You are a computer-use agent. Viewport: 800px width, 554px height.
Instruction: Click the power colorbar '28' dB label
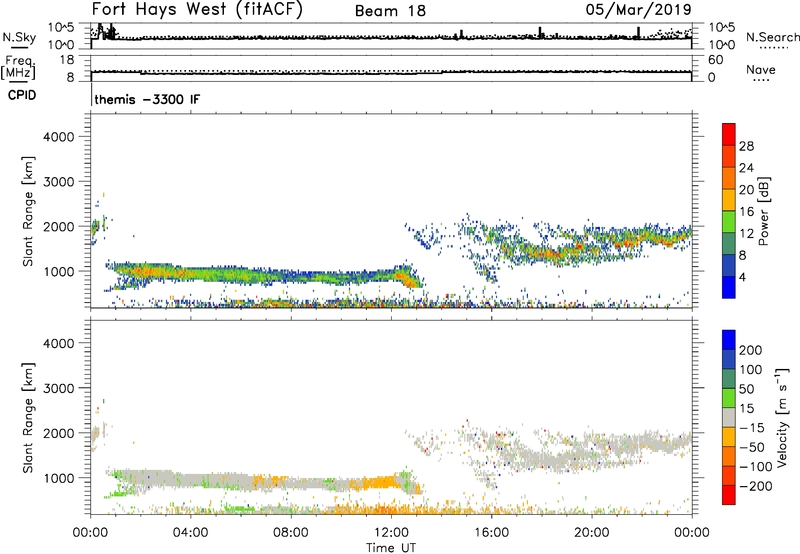pyautogui.click(x=746, y=146)
